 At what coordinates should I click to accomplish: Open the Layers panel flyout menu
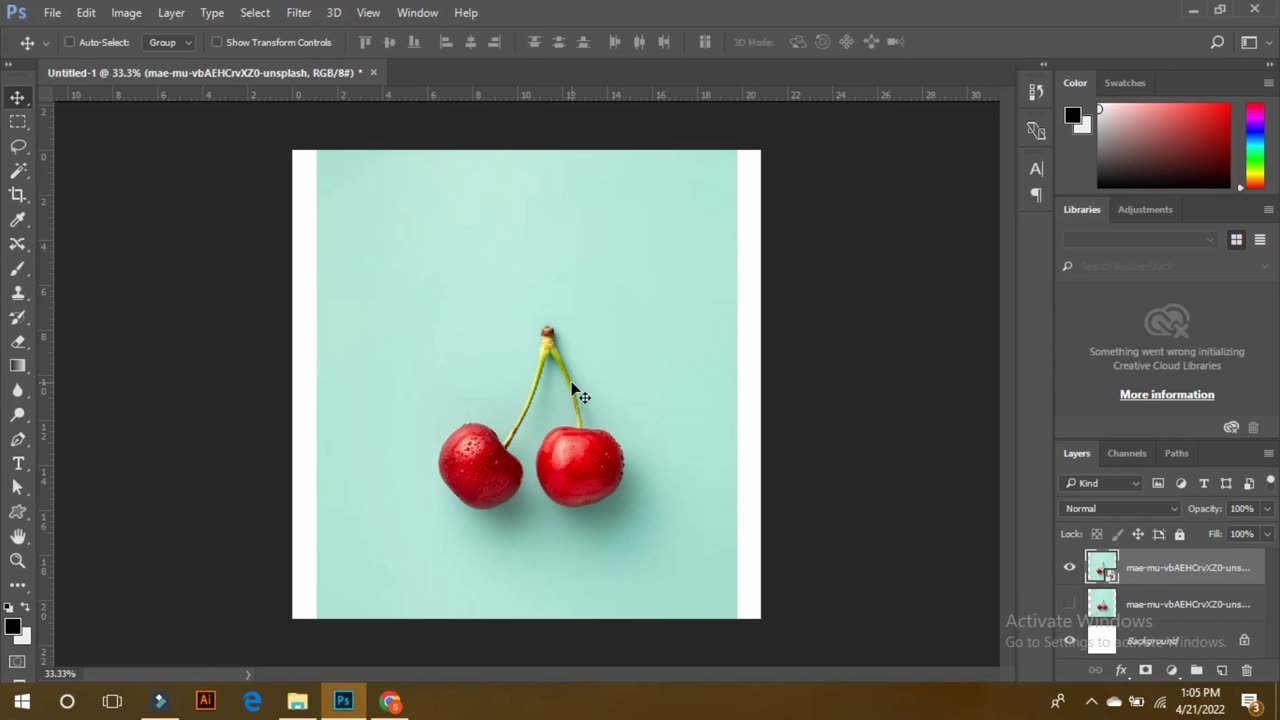pyautogui.click(x=1269, y=453)
